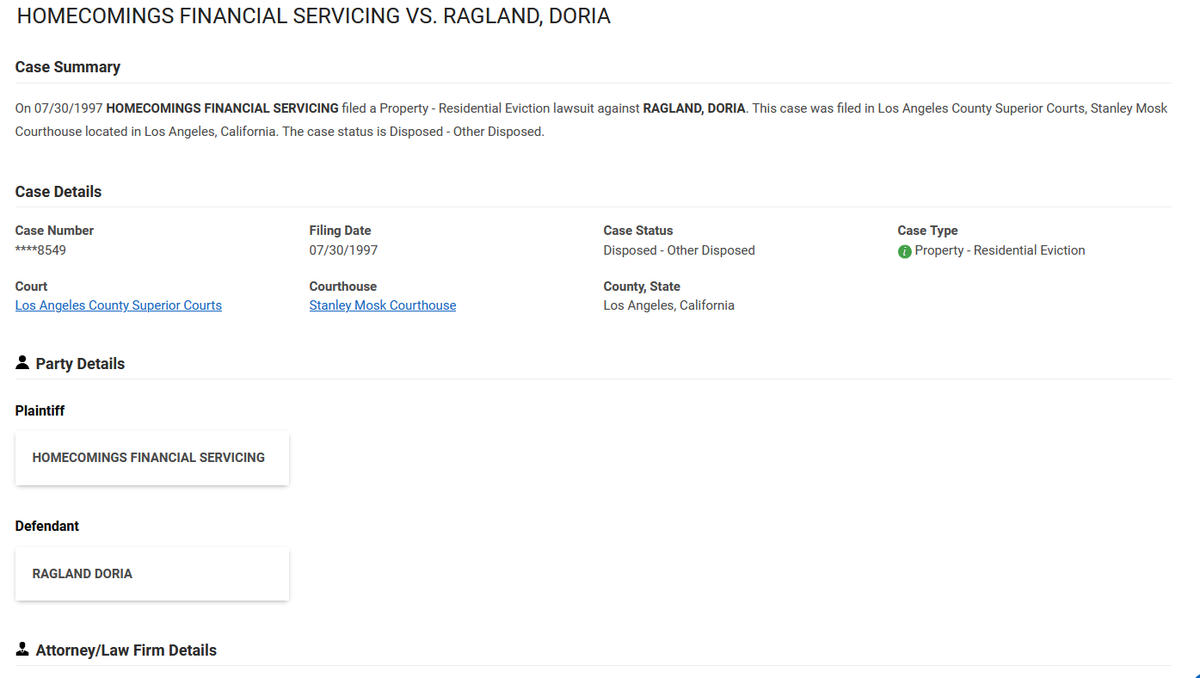The width and height of the screenshot is (1200, 678).
Task: Follow the Stanley Mosk Courthouse link
Action: pos(382,306)
